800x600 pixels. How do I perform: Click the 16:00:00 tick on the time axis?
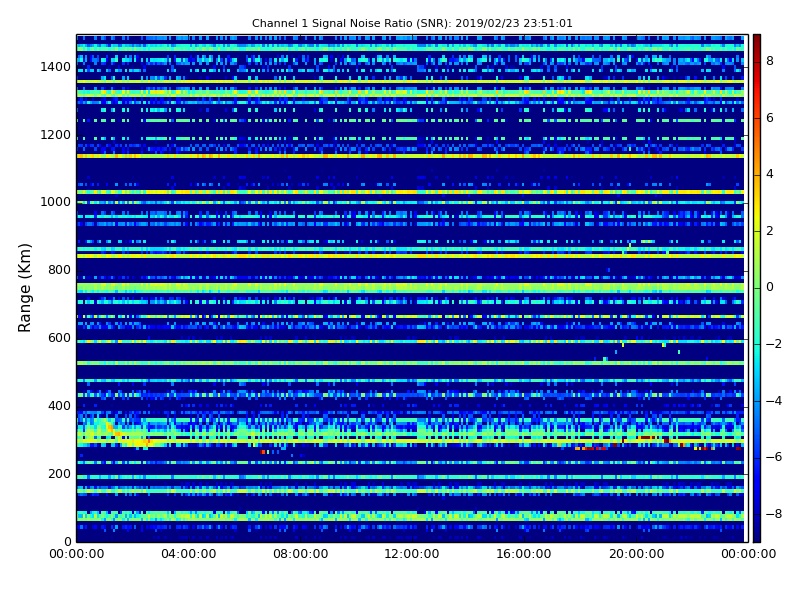pos(524,555)
